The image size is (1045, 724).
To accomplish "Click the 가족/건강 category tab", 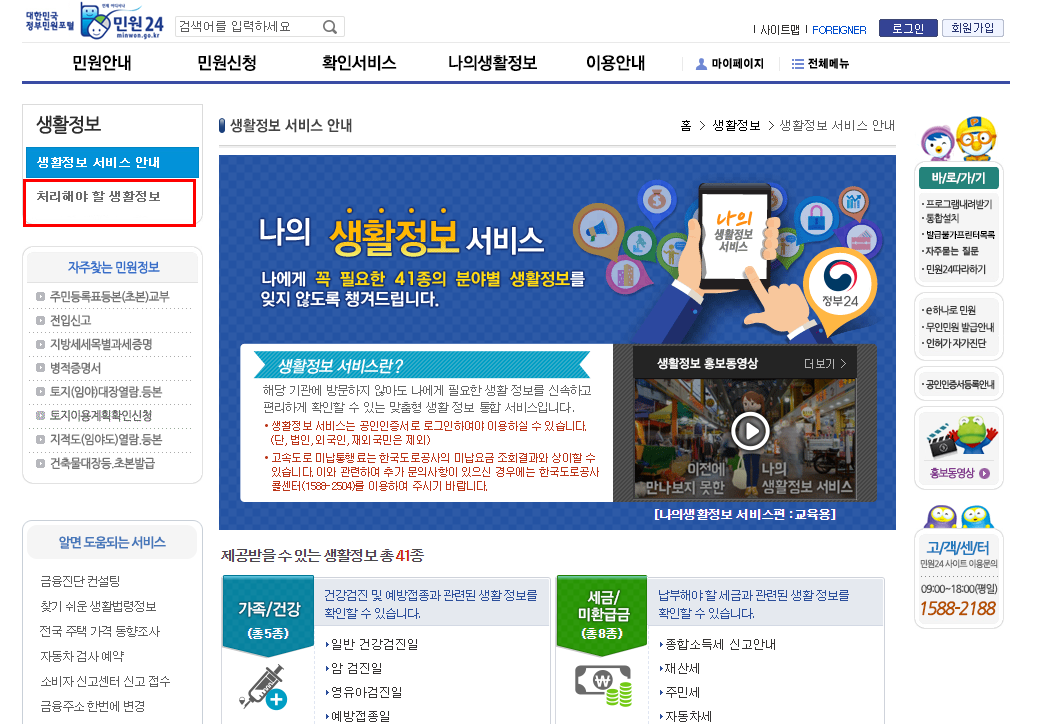I will coord(269,617).
